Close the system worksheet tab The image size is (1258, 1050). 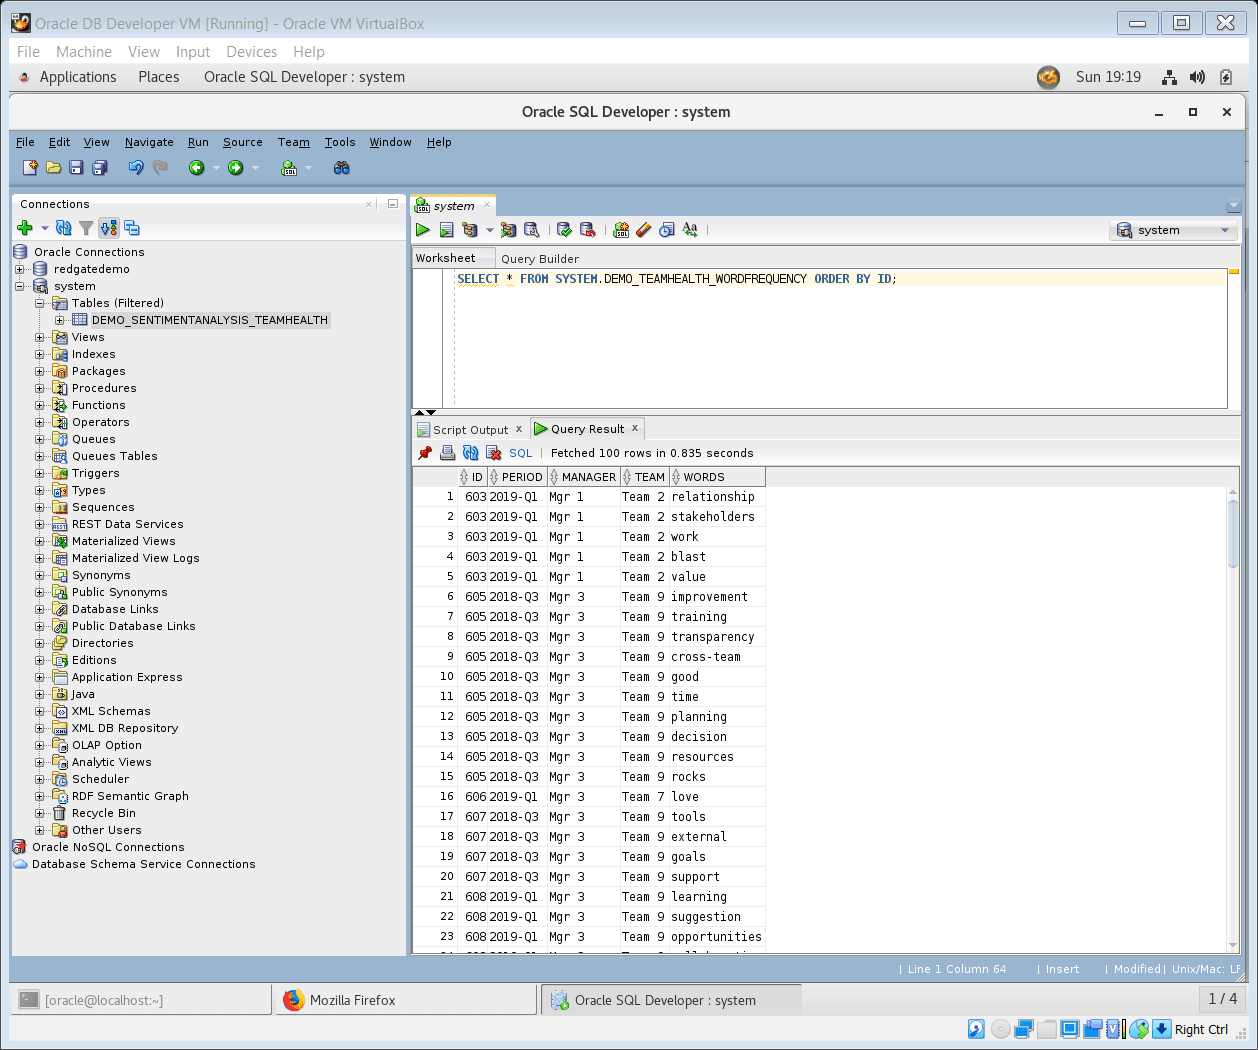[x=487, y=205]
